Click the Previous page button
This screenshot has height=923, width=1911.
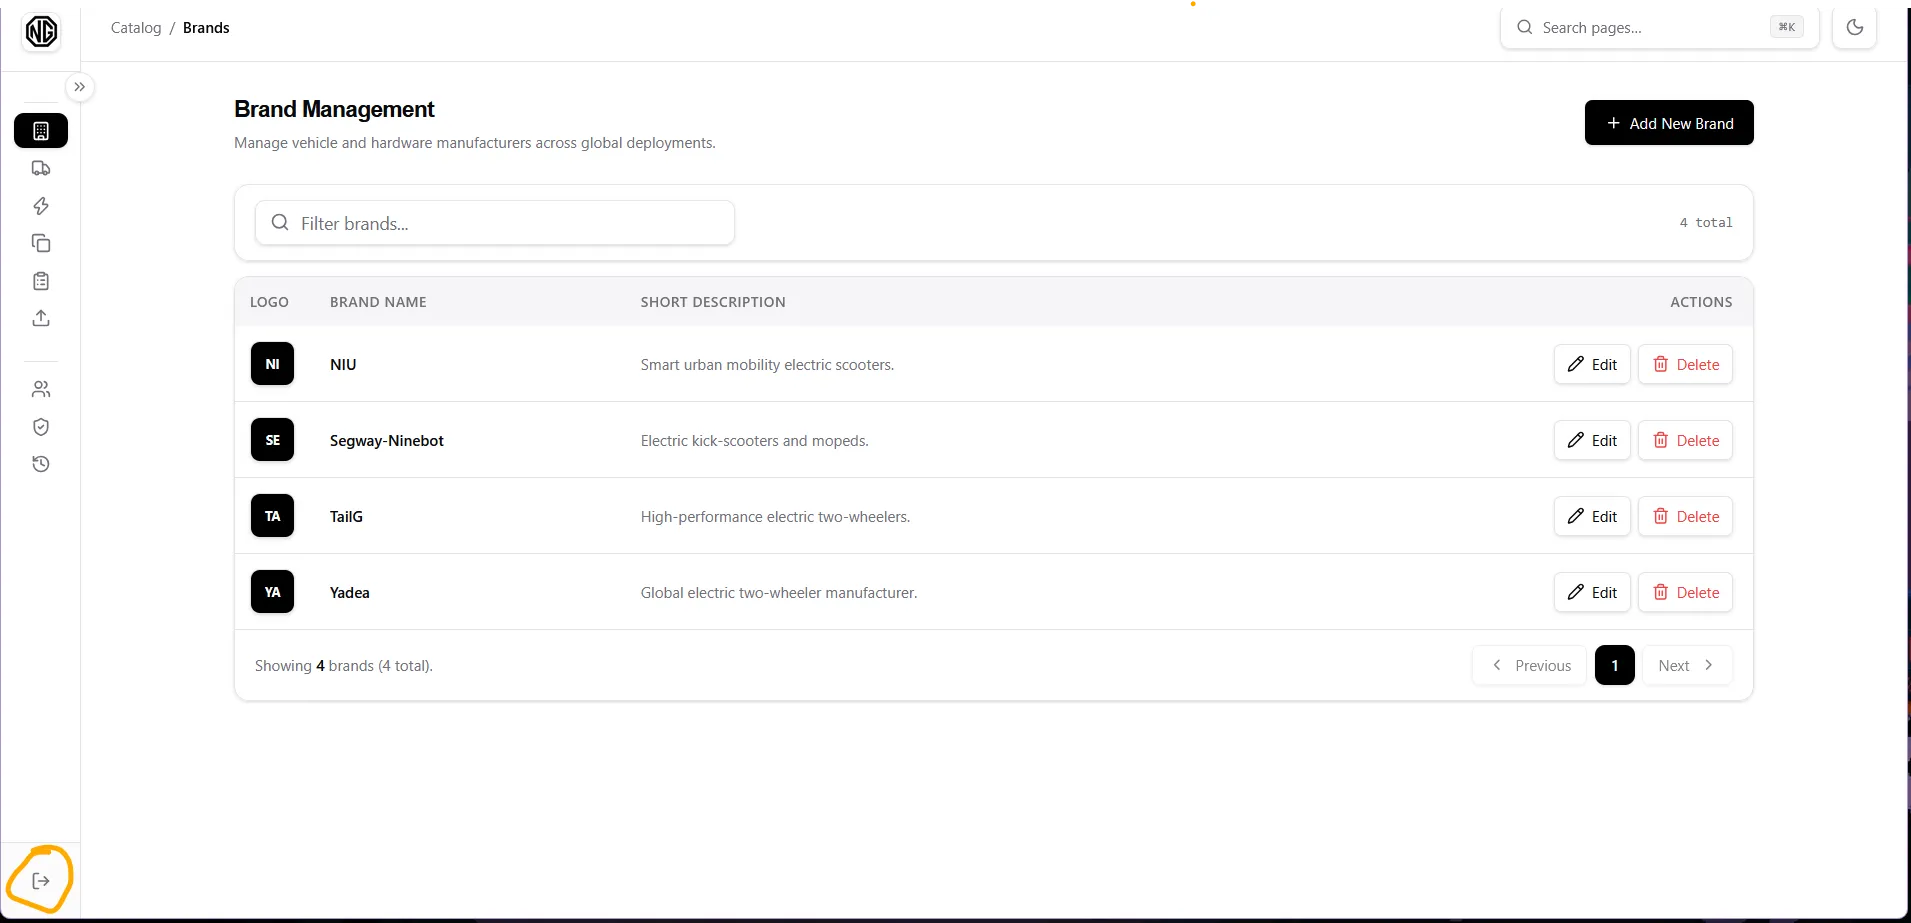[1529, 665]
